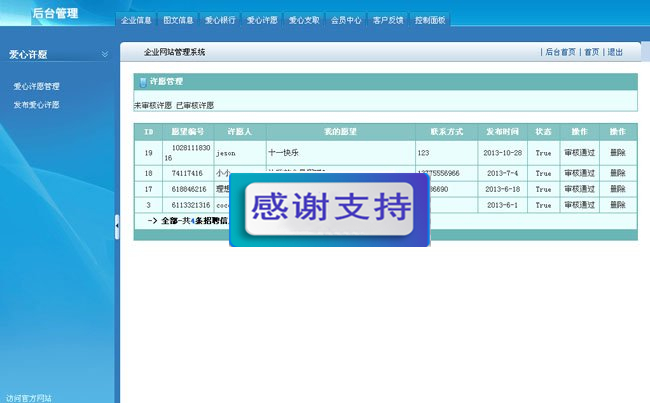Viewport: 650px width, 403px height.
Task: Delete the wish with ID 17
Action: click(x=618, y=189)
